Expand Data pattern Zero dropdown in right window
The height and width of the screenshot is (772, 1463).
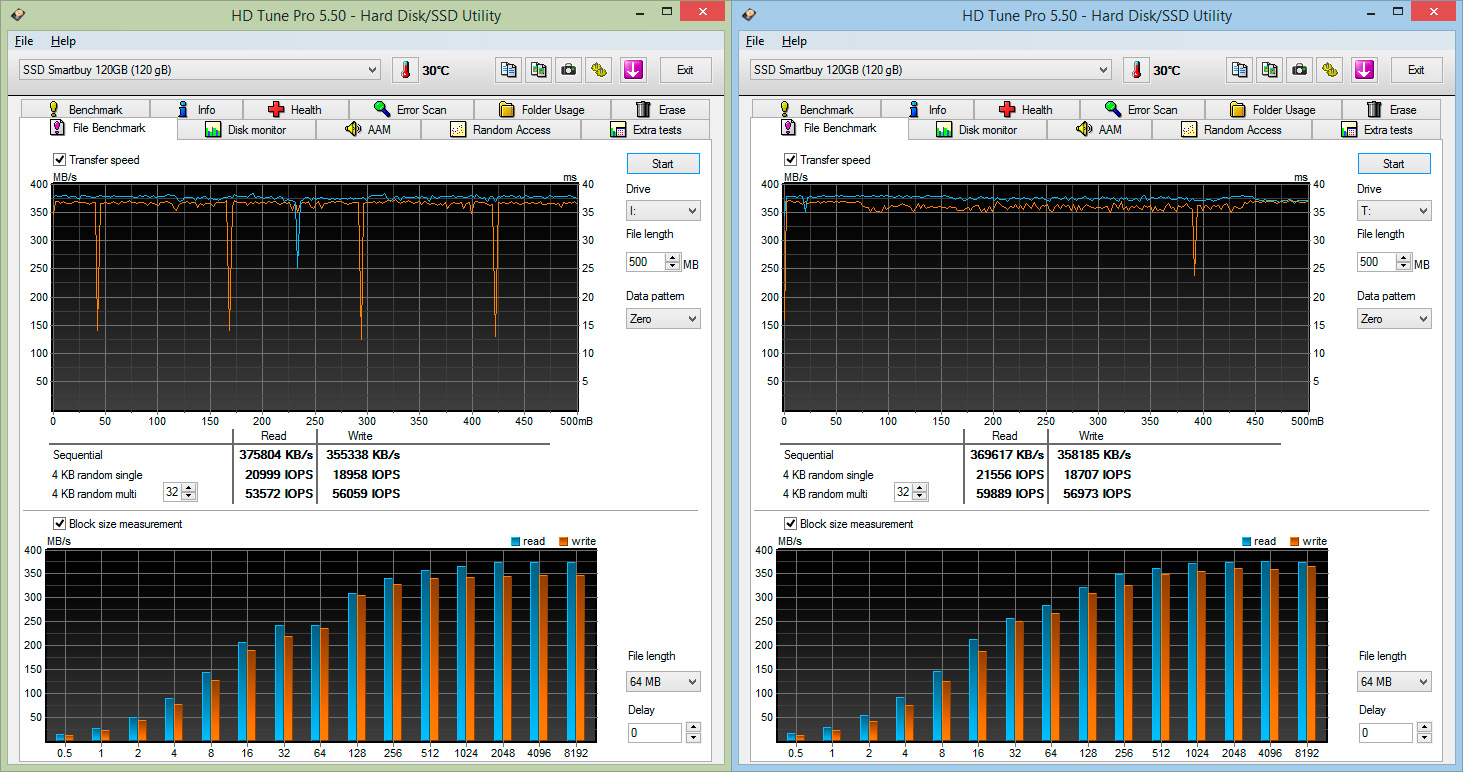(1393, 319)
